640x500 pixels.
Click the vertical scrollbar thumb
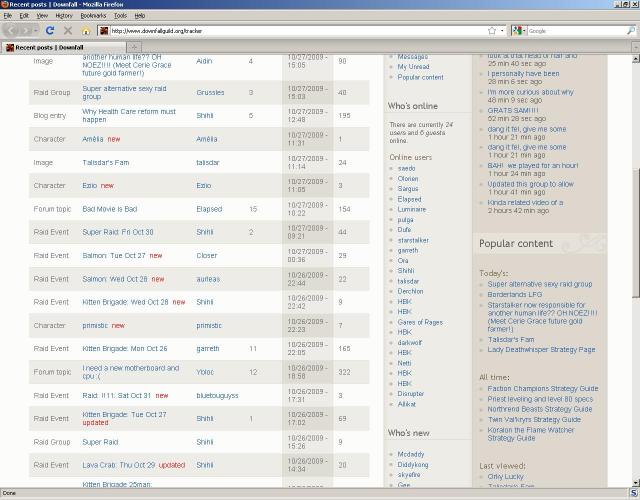[636, 233]
